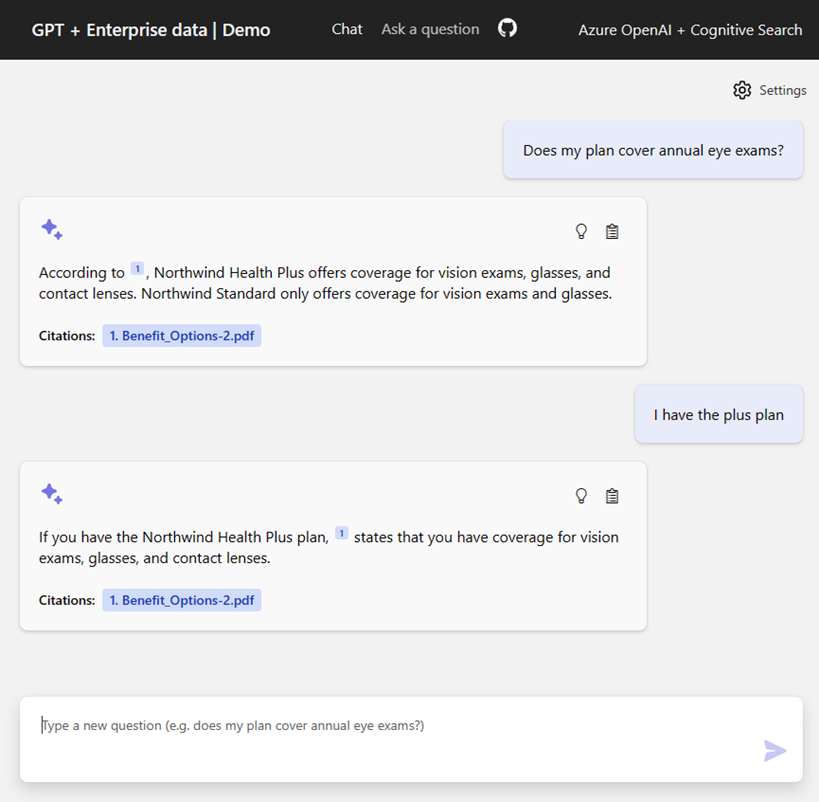
Task: Select the eye exams question bubble
Action: [652, 148]
